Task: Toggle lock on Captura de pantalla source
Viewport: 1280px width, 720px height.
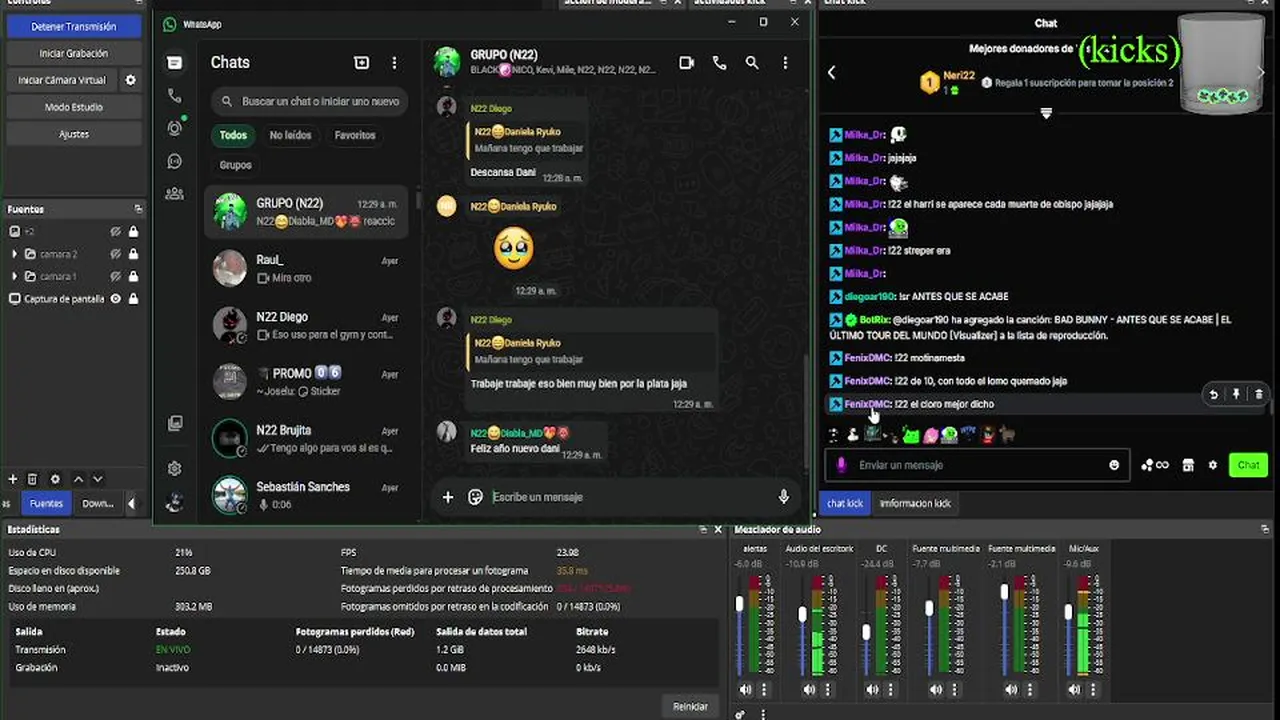Action: 133,299
